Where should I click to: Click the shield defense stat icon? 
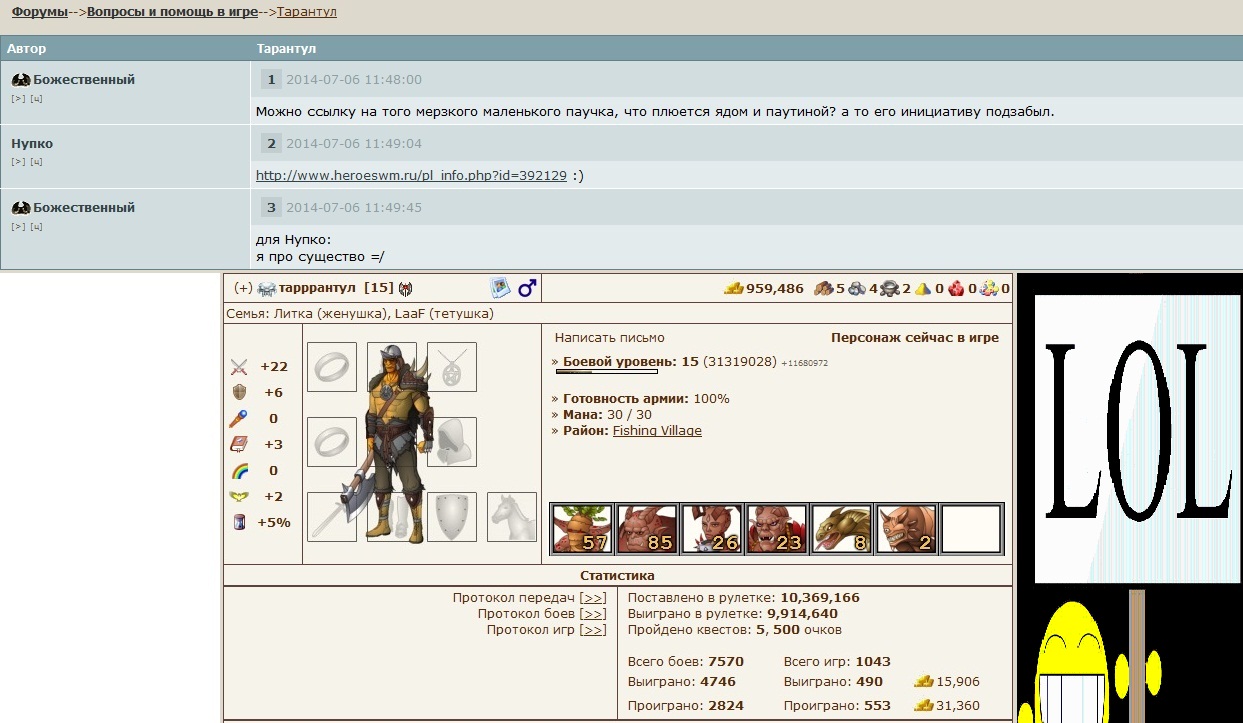click(x=239, y=393)
